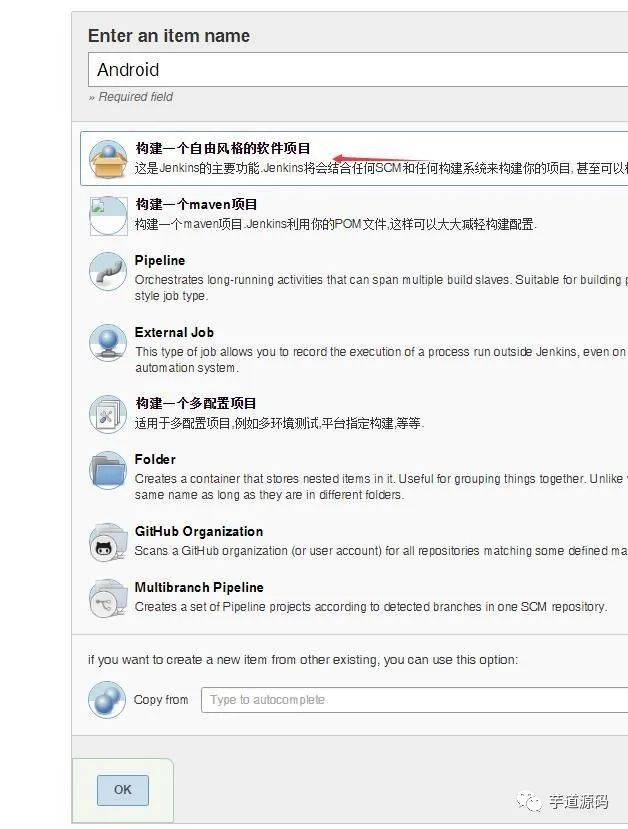Click the Copy from blue spheres icon
628x829 pixels.
107,699
